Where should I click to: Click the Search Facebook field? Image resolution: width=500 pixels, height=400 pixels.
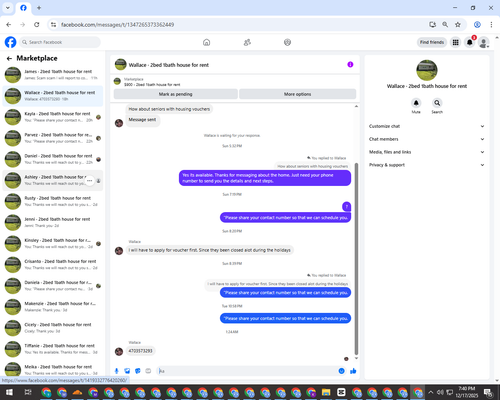click(x=60, y=42)
